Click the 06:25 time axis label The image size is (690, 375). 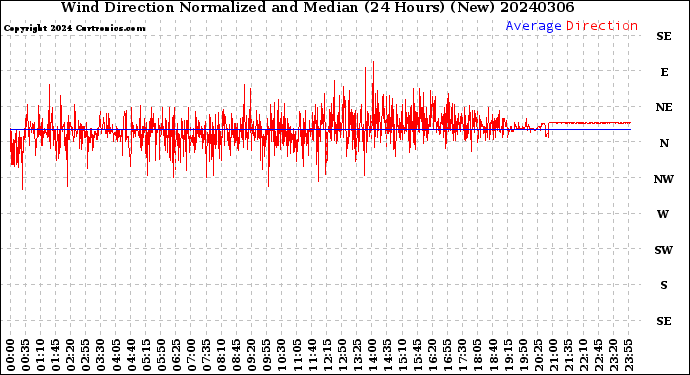tap(176, 355)
